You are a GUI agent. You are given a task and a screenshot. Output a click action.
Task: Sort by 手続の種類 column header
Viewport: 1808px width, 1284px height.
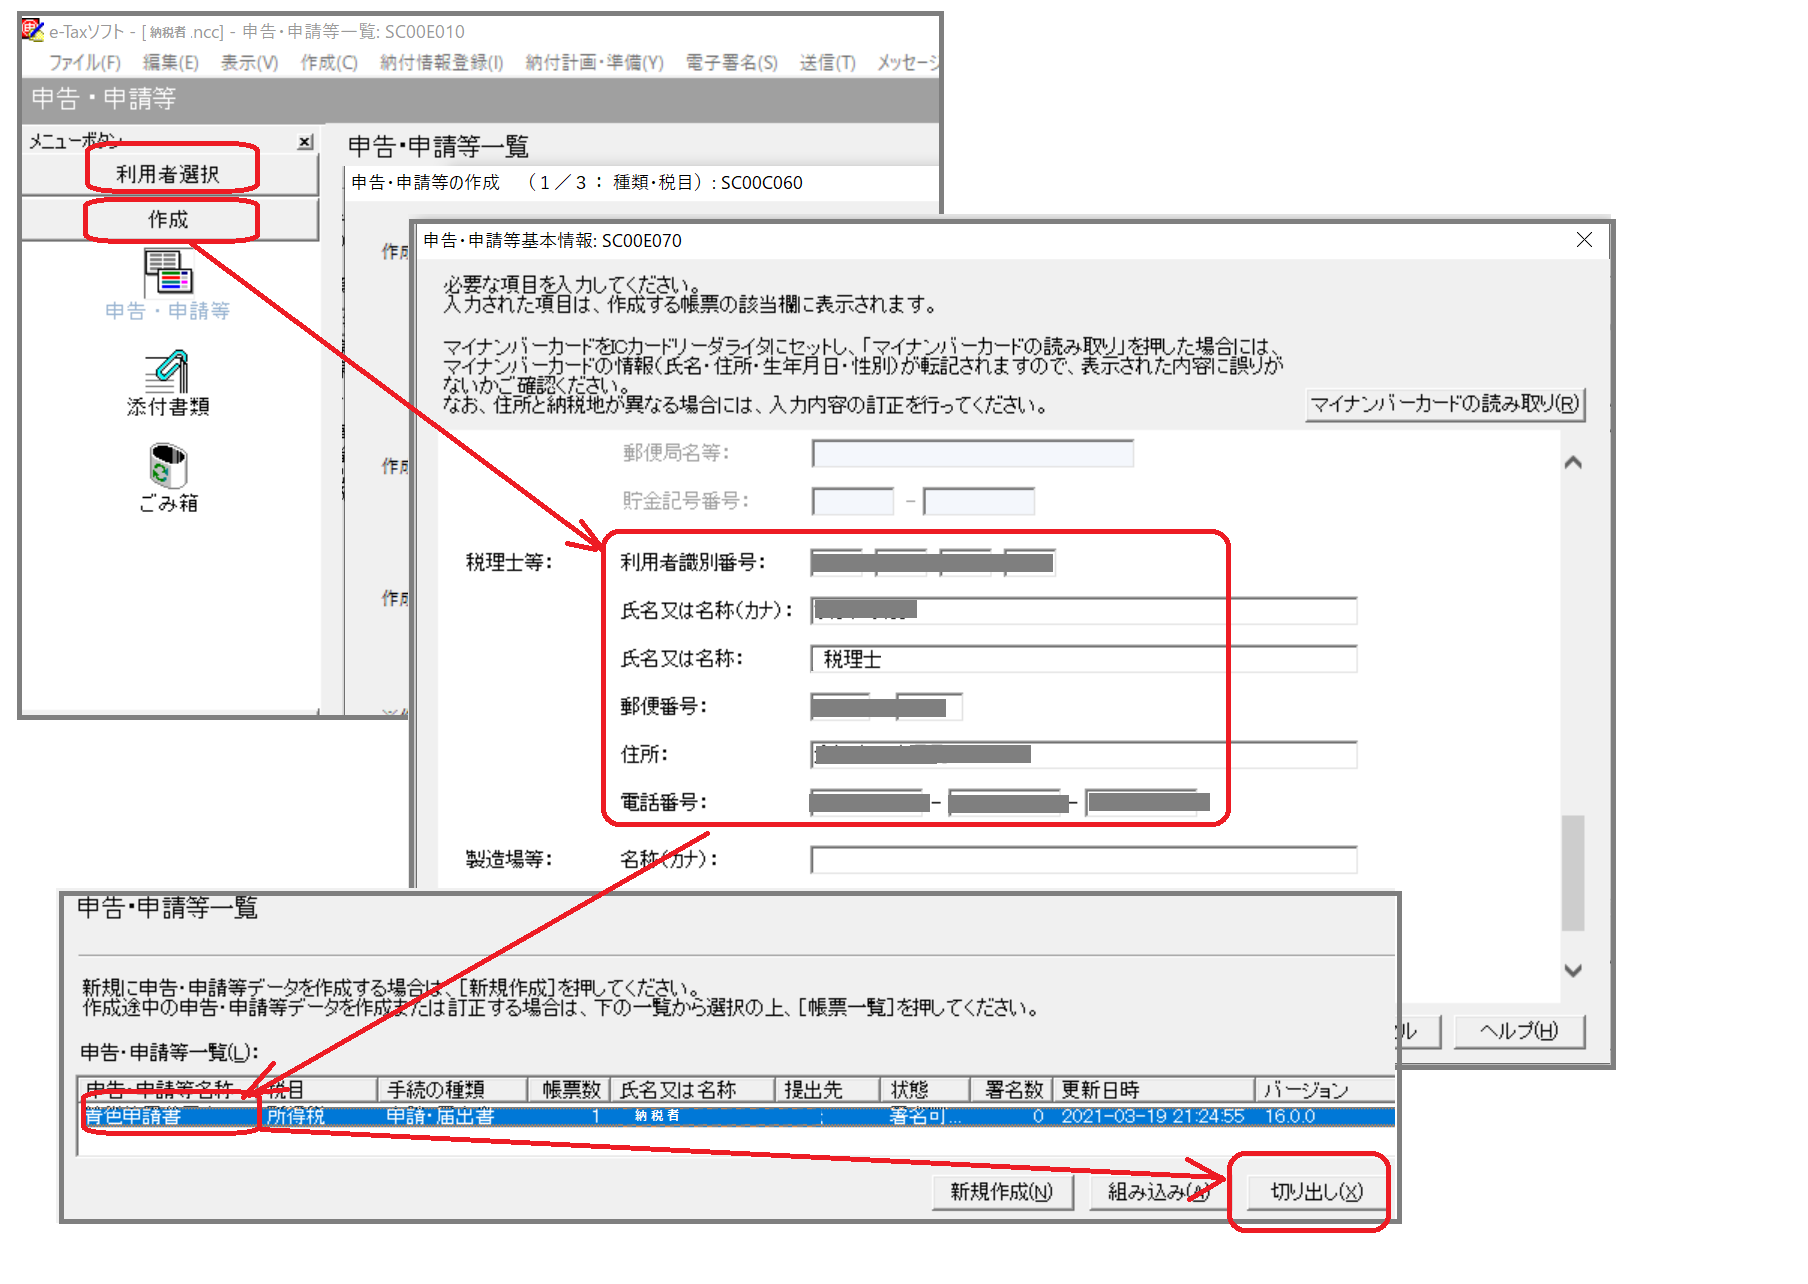point(453,1089)
